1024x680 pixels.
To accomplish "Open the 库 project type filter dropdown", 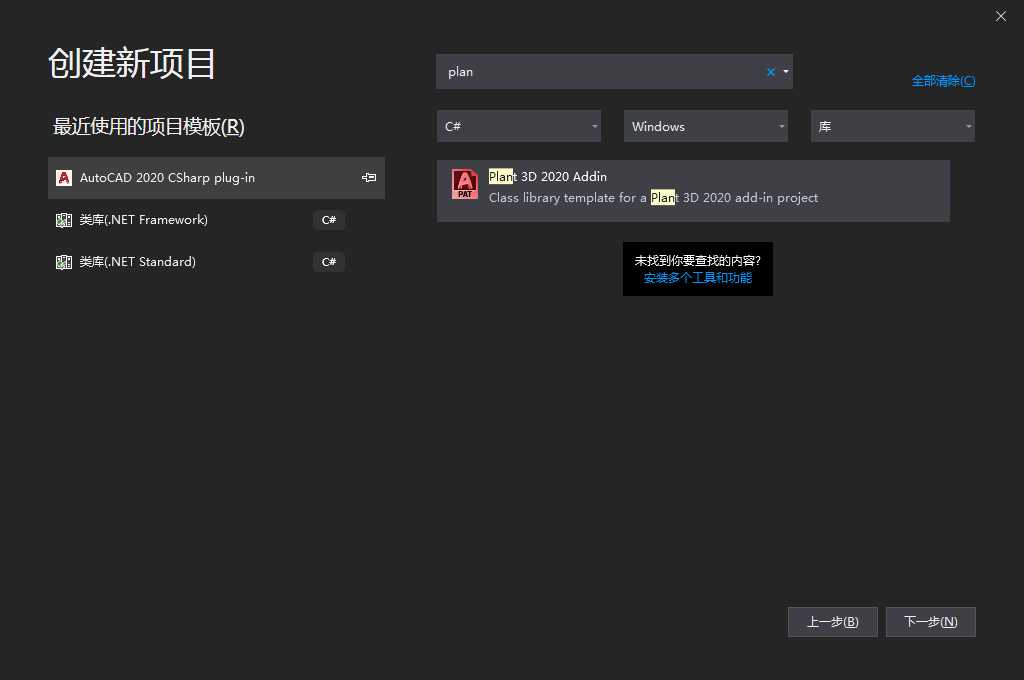I will (x=892, y=126).
